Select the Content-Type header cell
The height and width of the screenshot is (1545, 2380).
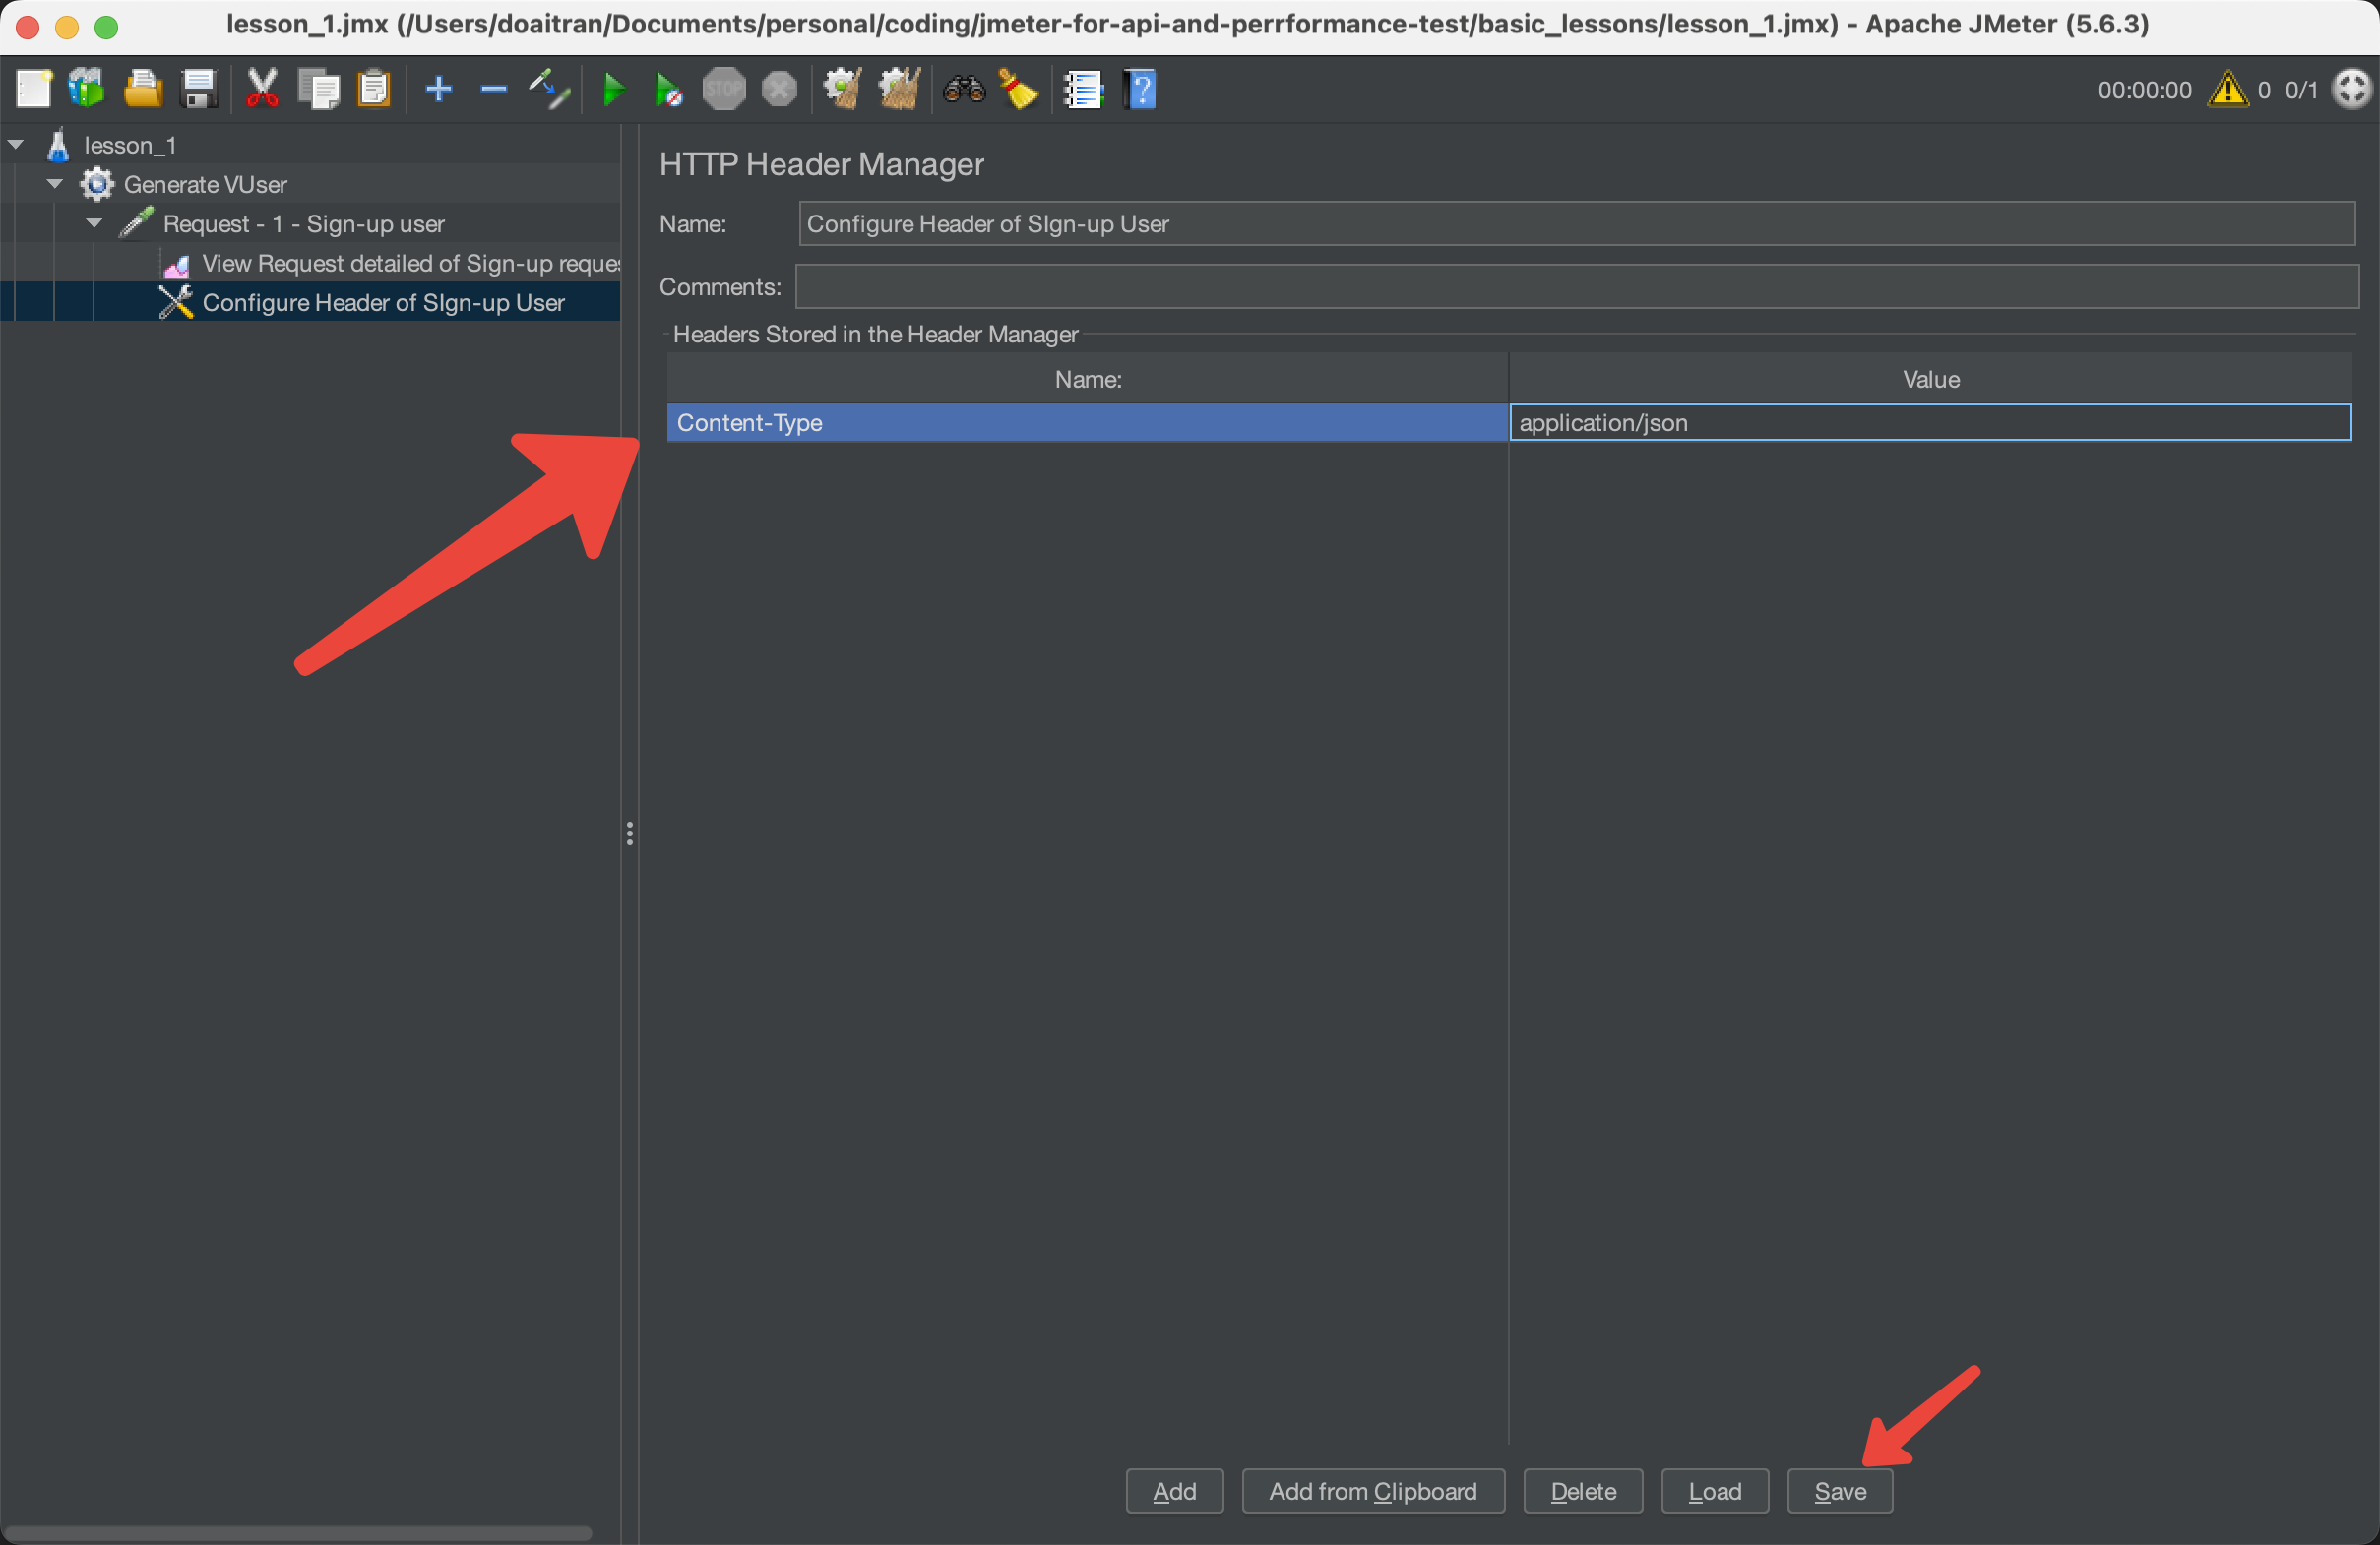[1087, 422]
